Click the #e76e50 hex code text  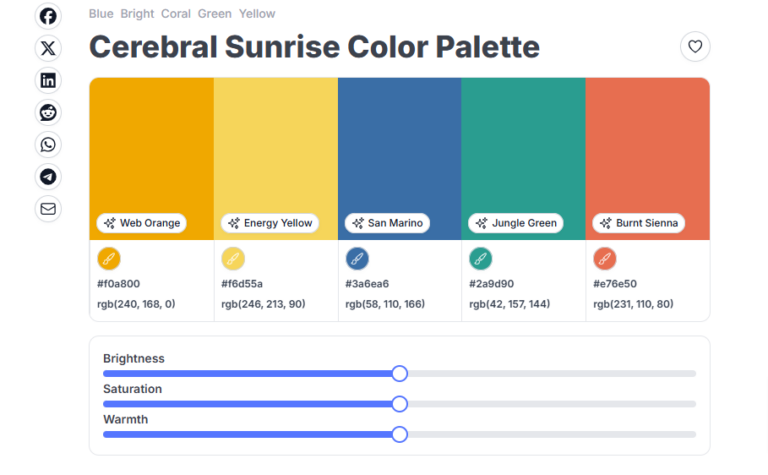[x=615, y=284]
